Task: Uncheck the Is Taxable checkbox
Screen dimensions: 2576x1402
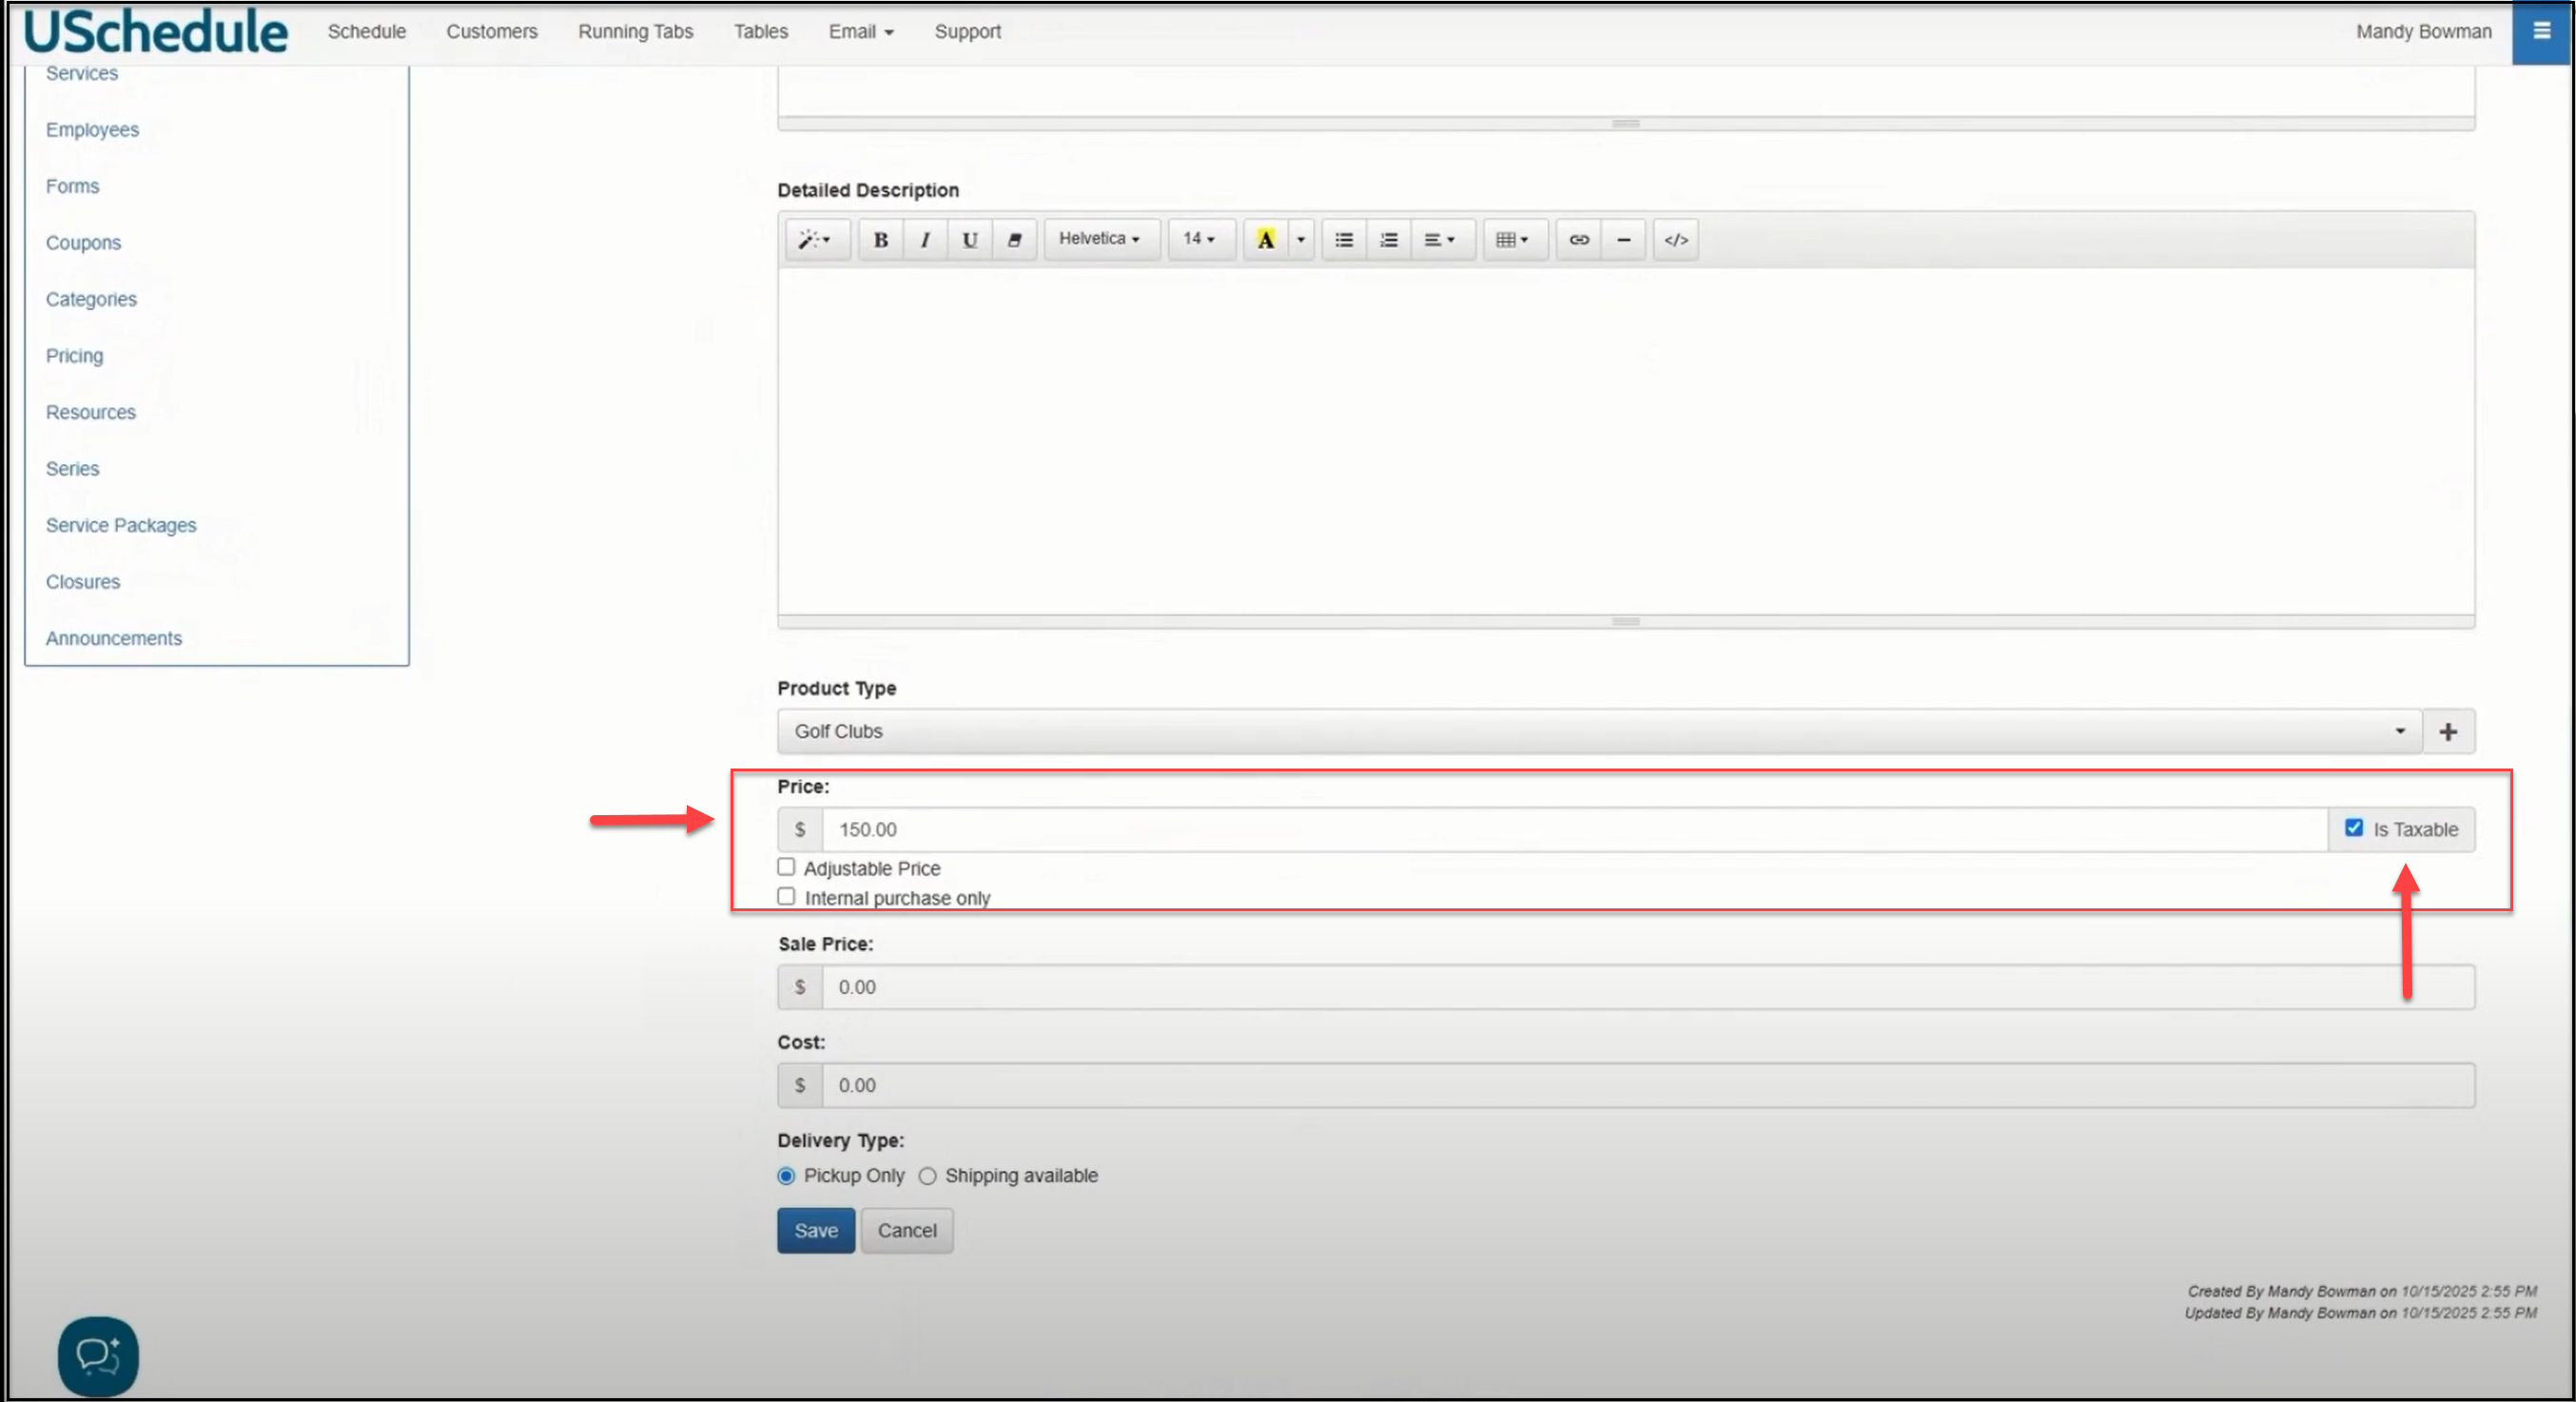Action: coord(2353,828)
